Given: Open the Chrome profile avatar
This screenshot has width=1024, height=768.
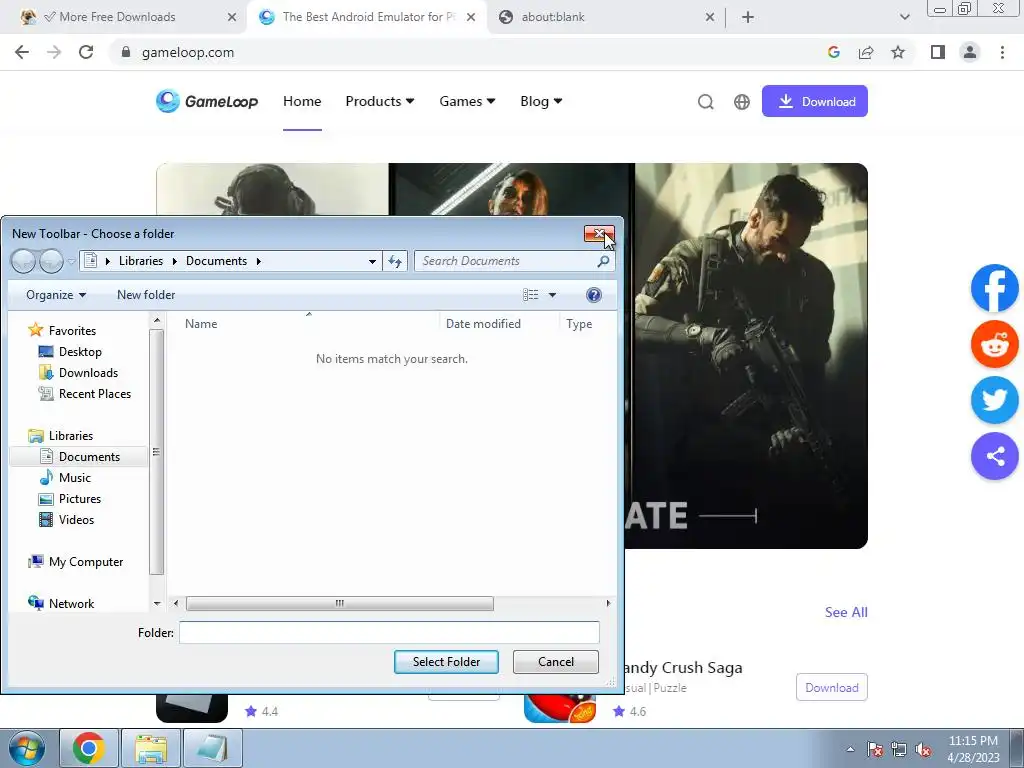Looking at the screenshot, I should click(x=970, y=52).
